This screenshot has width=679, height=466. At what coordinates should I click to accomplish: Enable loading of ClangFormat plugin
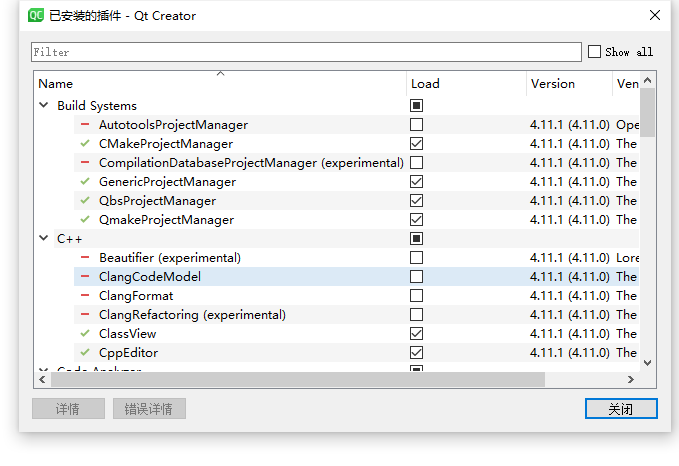click(x=417, y=295)
